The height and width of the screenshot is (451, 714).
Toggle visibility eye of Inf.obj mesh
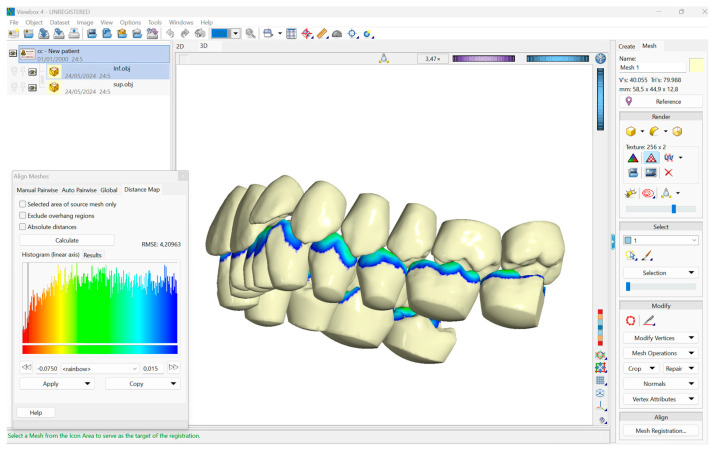click(32, 72)
